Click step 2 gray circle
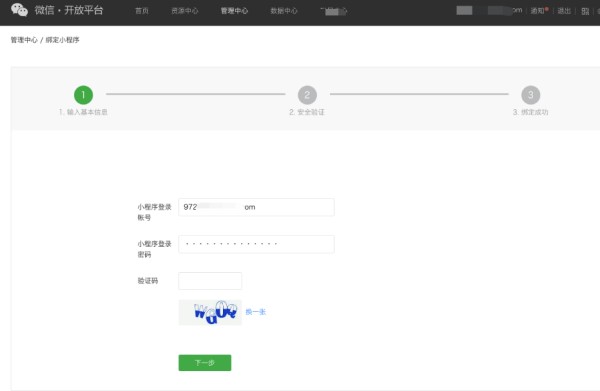The image size is (600, 391). [x=307, y=95]
